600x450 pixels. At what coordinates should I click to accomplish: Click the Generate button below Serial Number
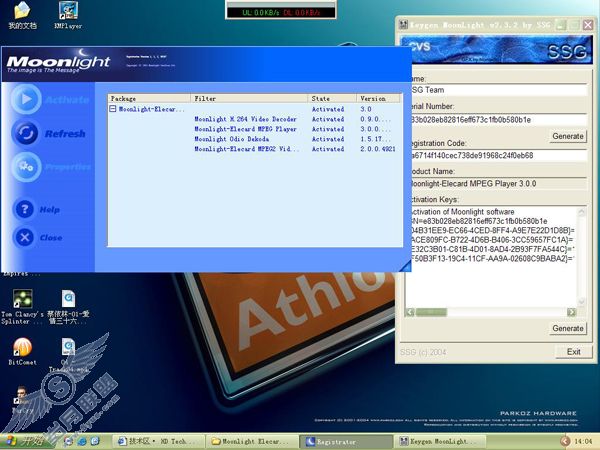click(568, 136)
